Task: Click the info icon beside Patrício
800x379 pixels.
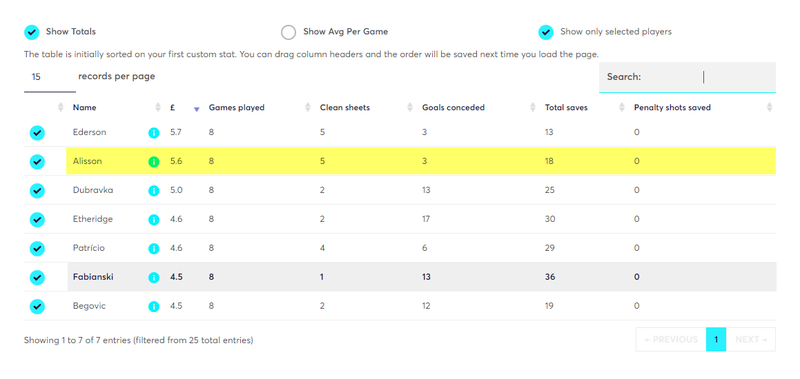Action: pos(154,249)
